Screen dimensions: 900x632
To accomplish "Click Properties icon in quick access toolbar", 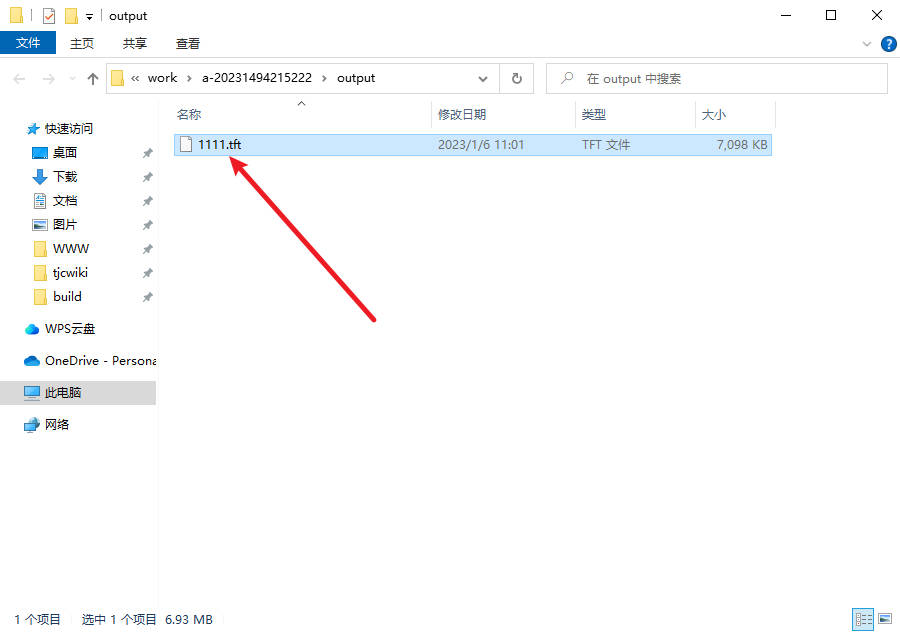I will point(49,16).
